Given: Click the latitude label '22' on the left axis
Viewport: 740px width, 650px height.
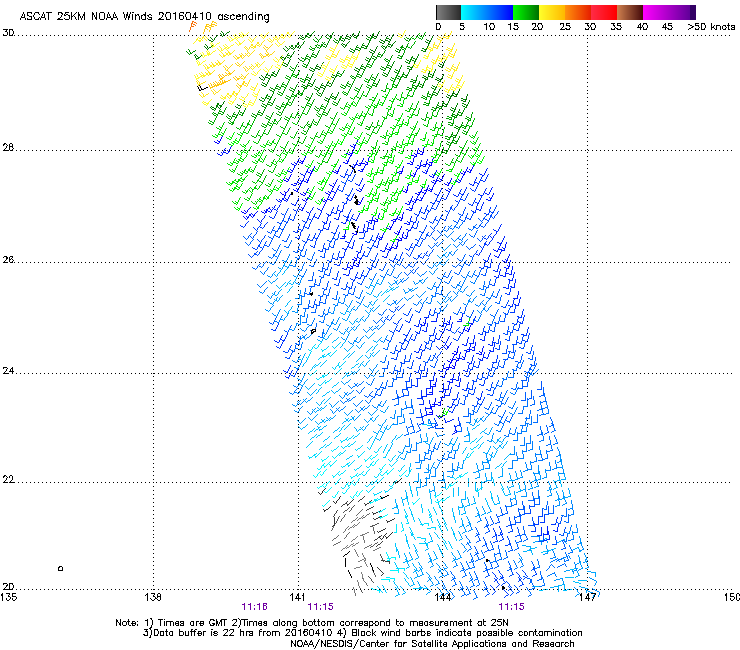Looking at the screenshot, I should 8,480.
